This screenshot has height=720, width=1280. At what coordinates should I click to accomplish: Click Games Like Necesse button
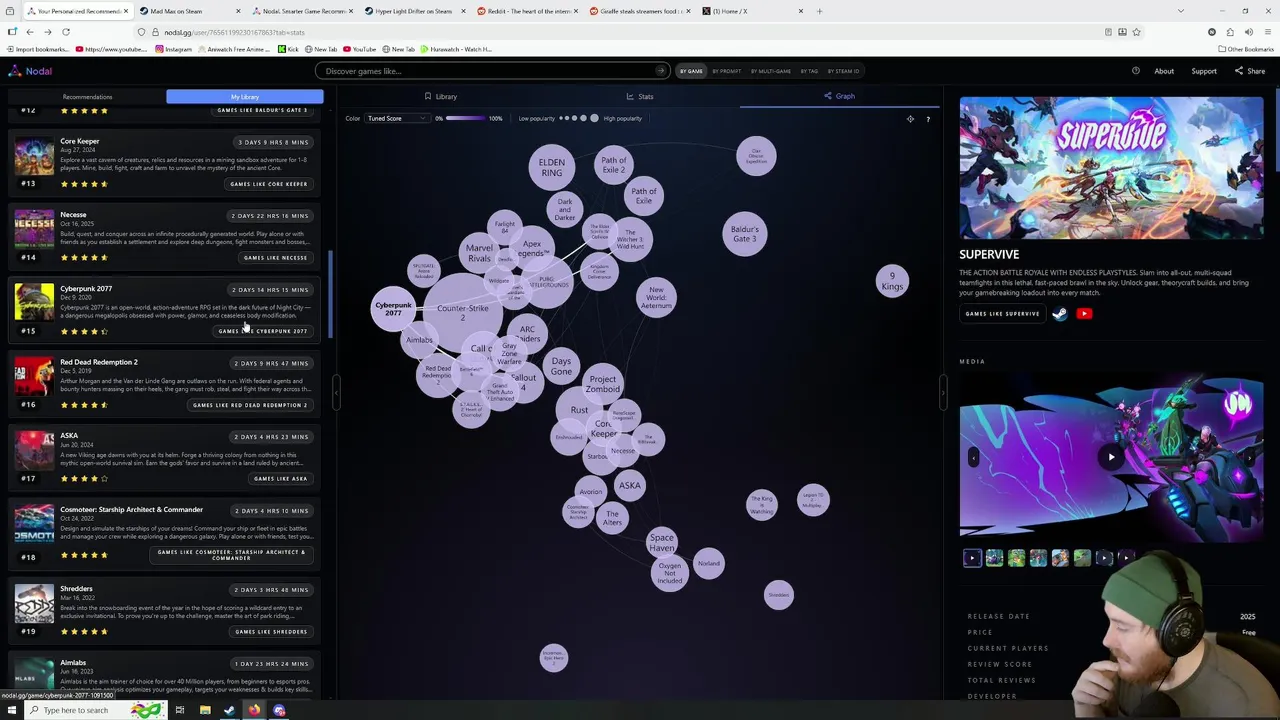tap(275, 258)
